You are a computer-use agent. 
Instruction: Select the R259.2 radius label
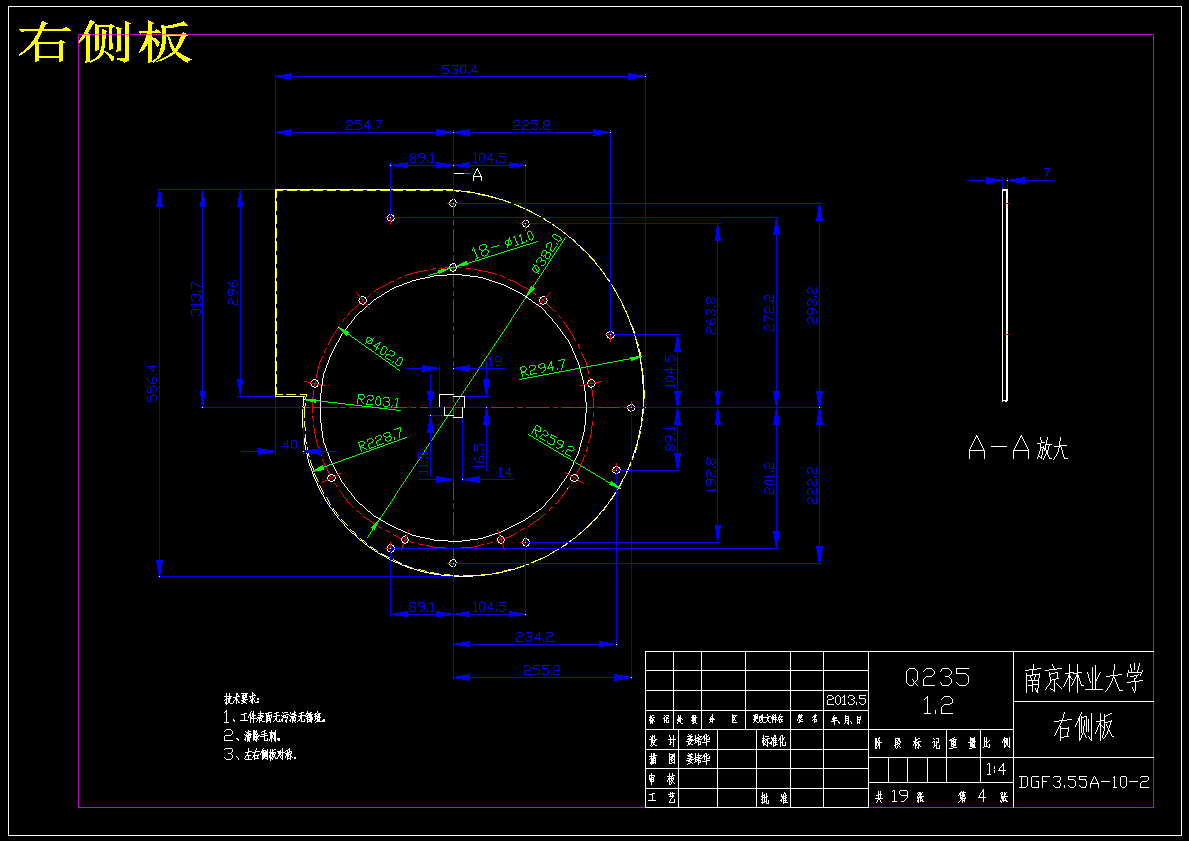(x=553, y=440)
